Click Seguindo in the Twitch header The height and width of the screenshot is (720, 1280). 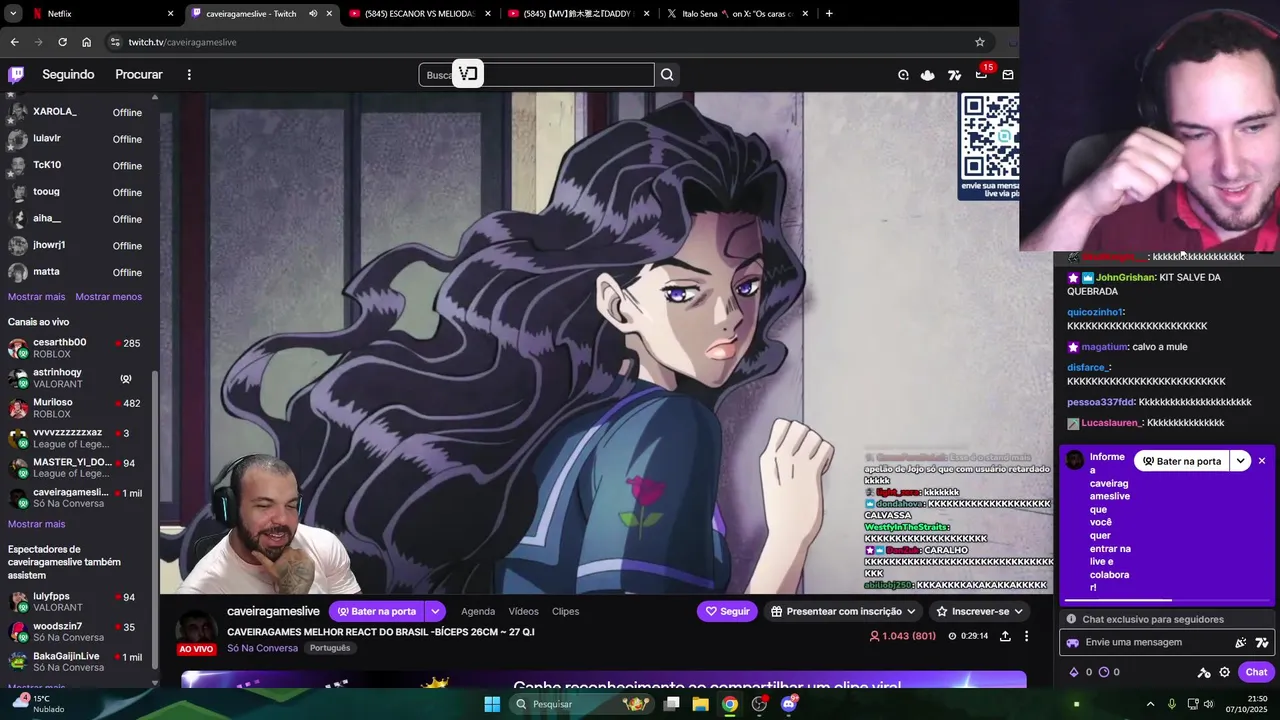pos(68,74)
